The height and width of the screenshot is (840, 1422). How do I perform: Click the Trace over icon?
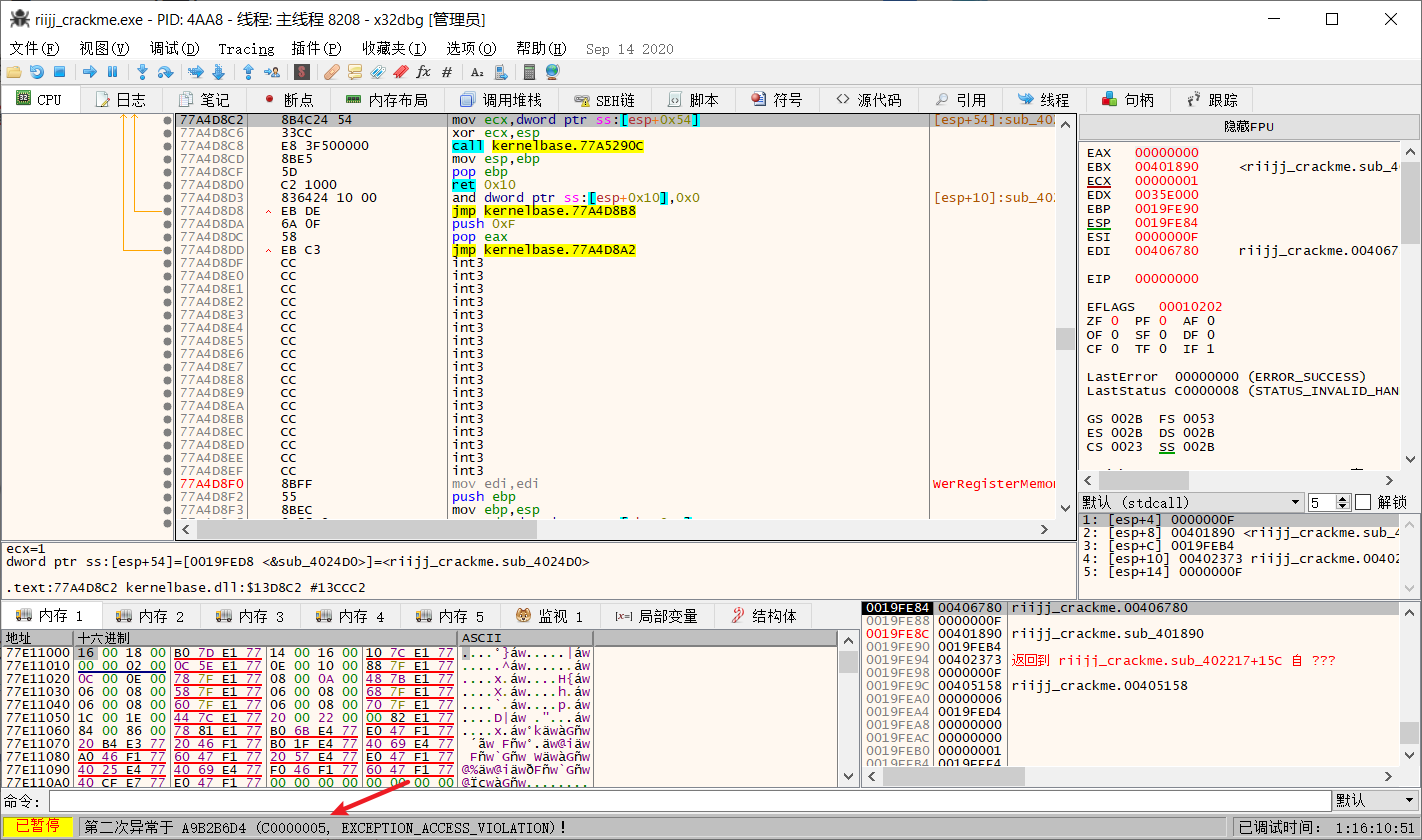pyautogui.click(x=218, y=72)
